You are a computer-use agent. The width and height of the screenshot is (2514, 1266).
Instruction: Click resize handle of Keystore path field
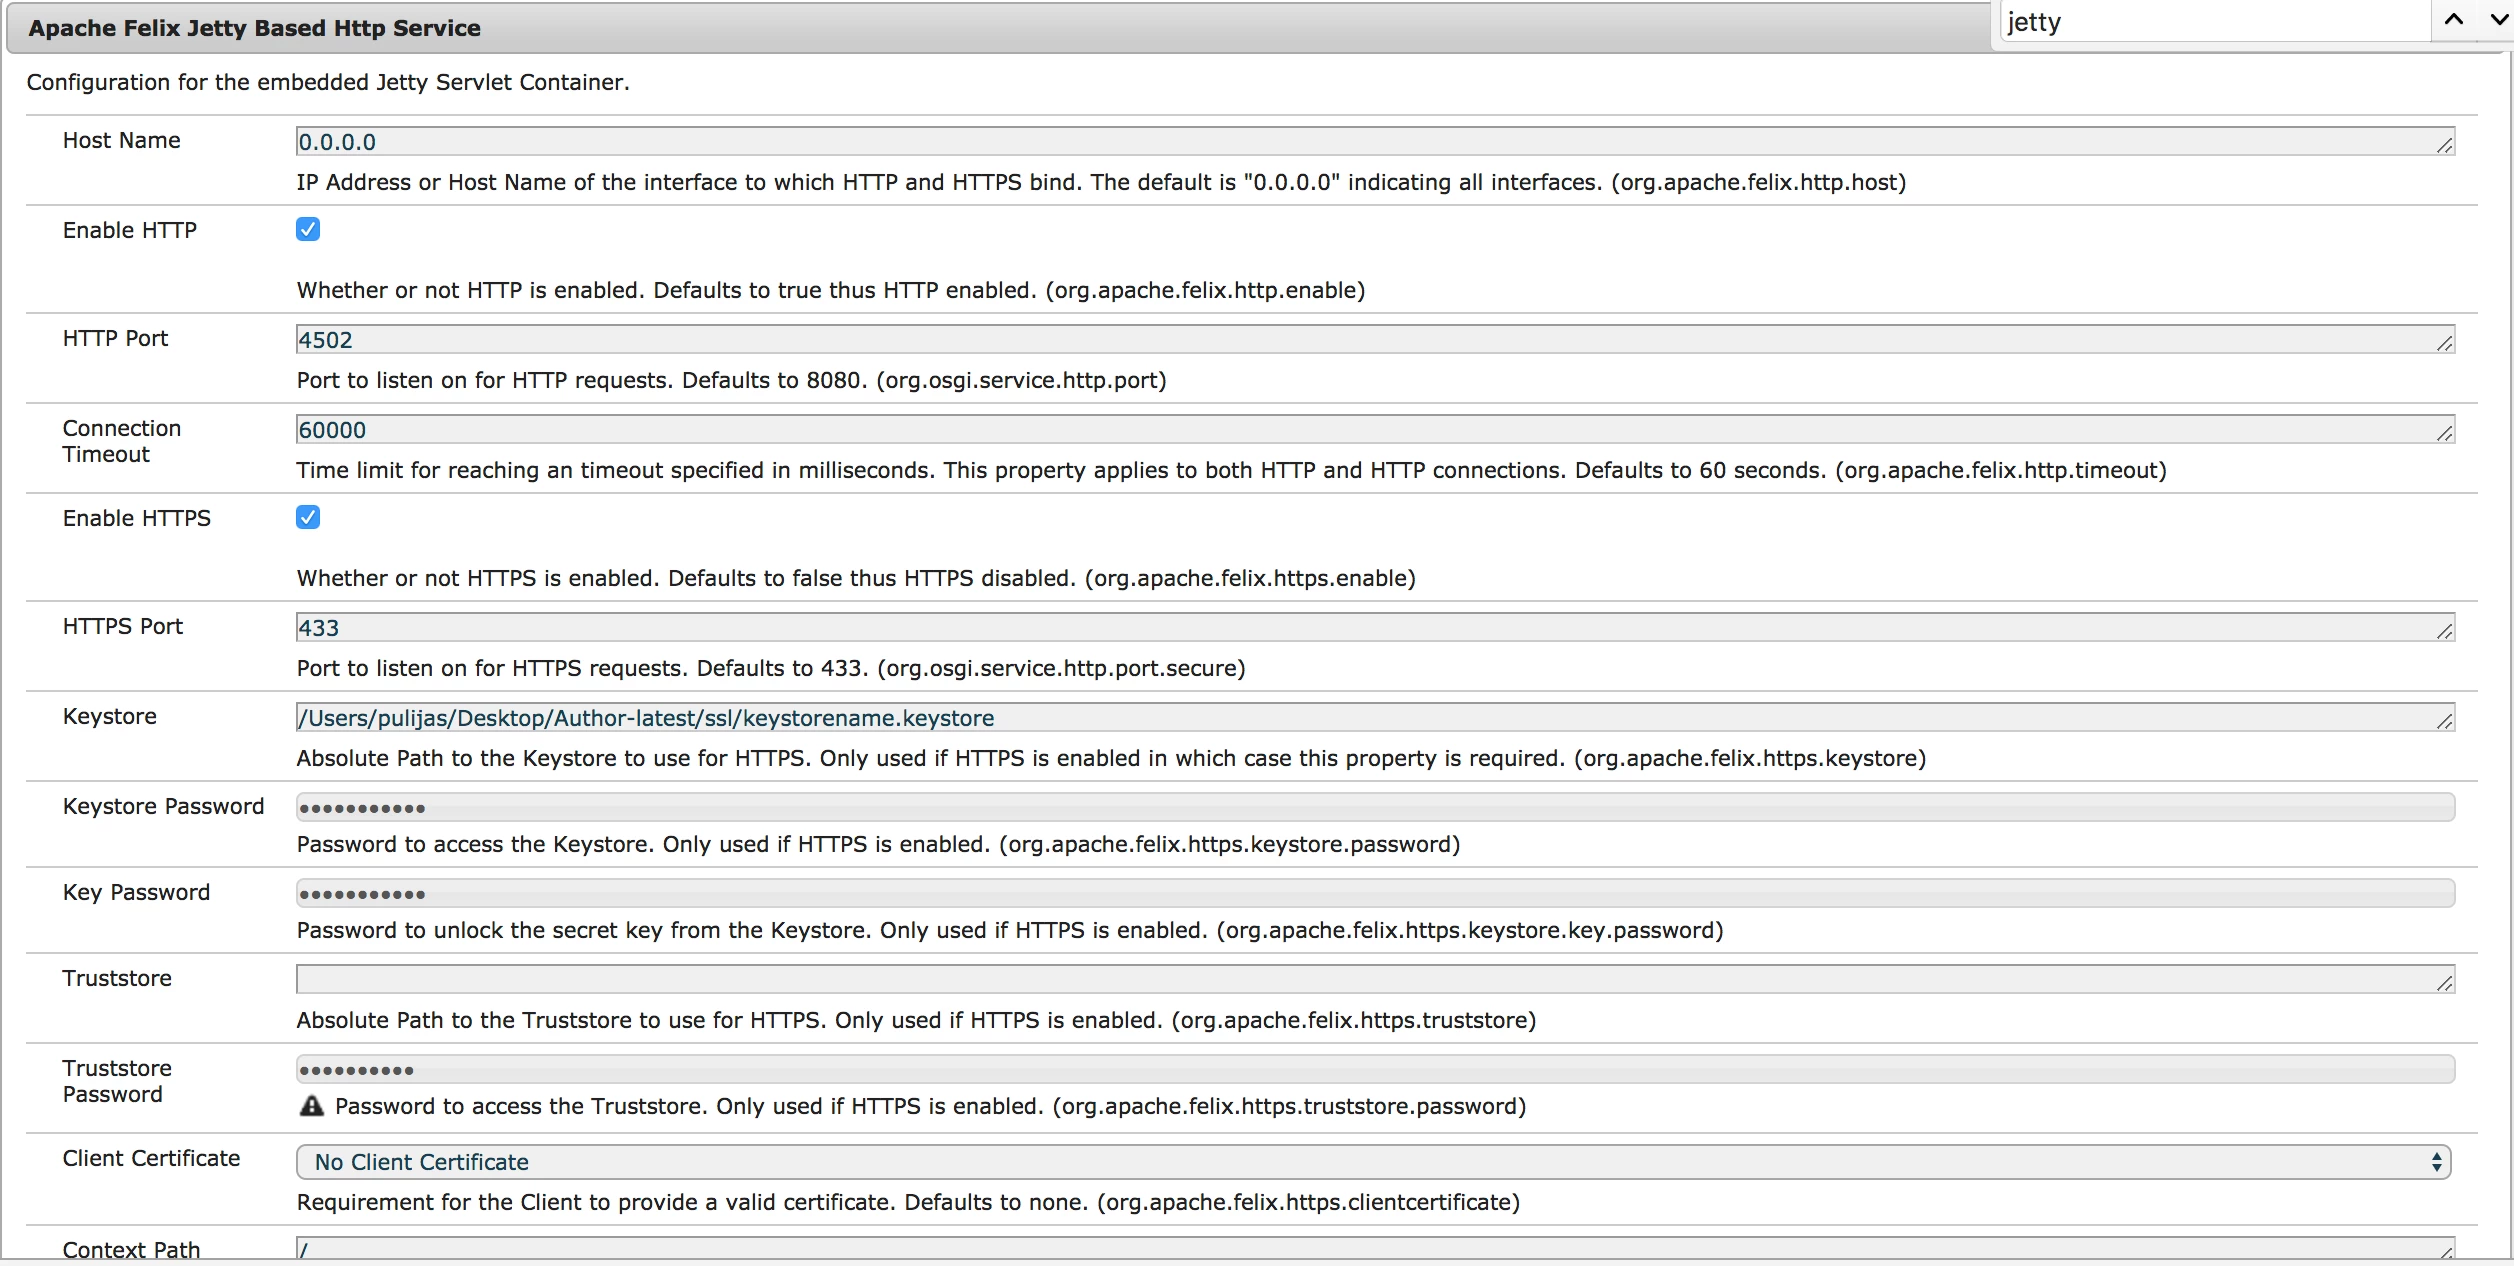(x=2445, y=722)
